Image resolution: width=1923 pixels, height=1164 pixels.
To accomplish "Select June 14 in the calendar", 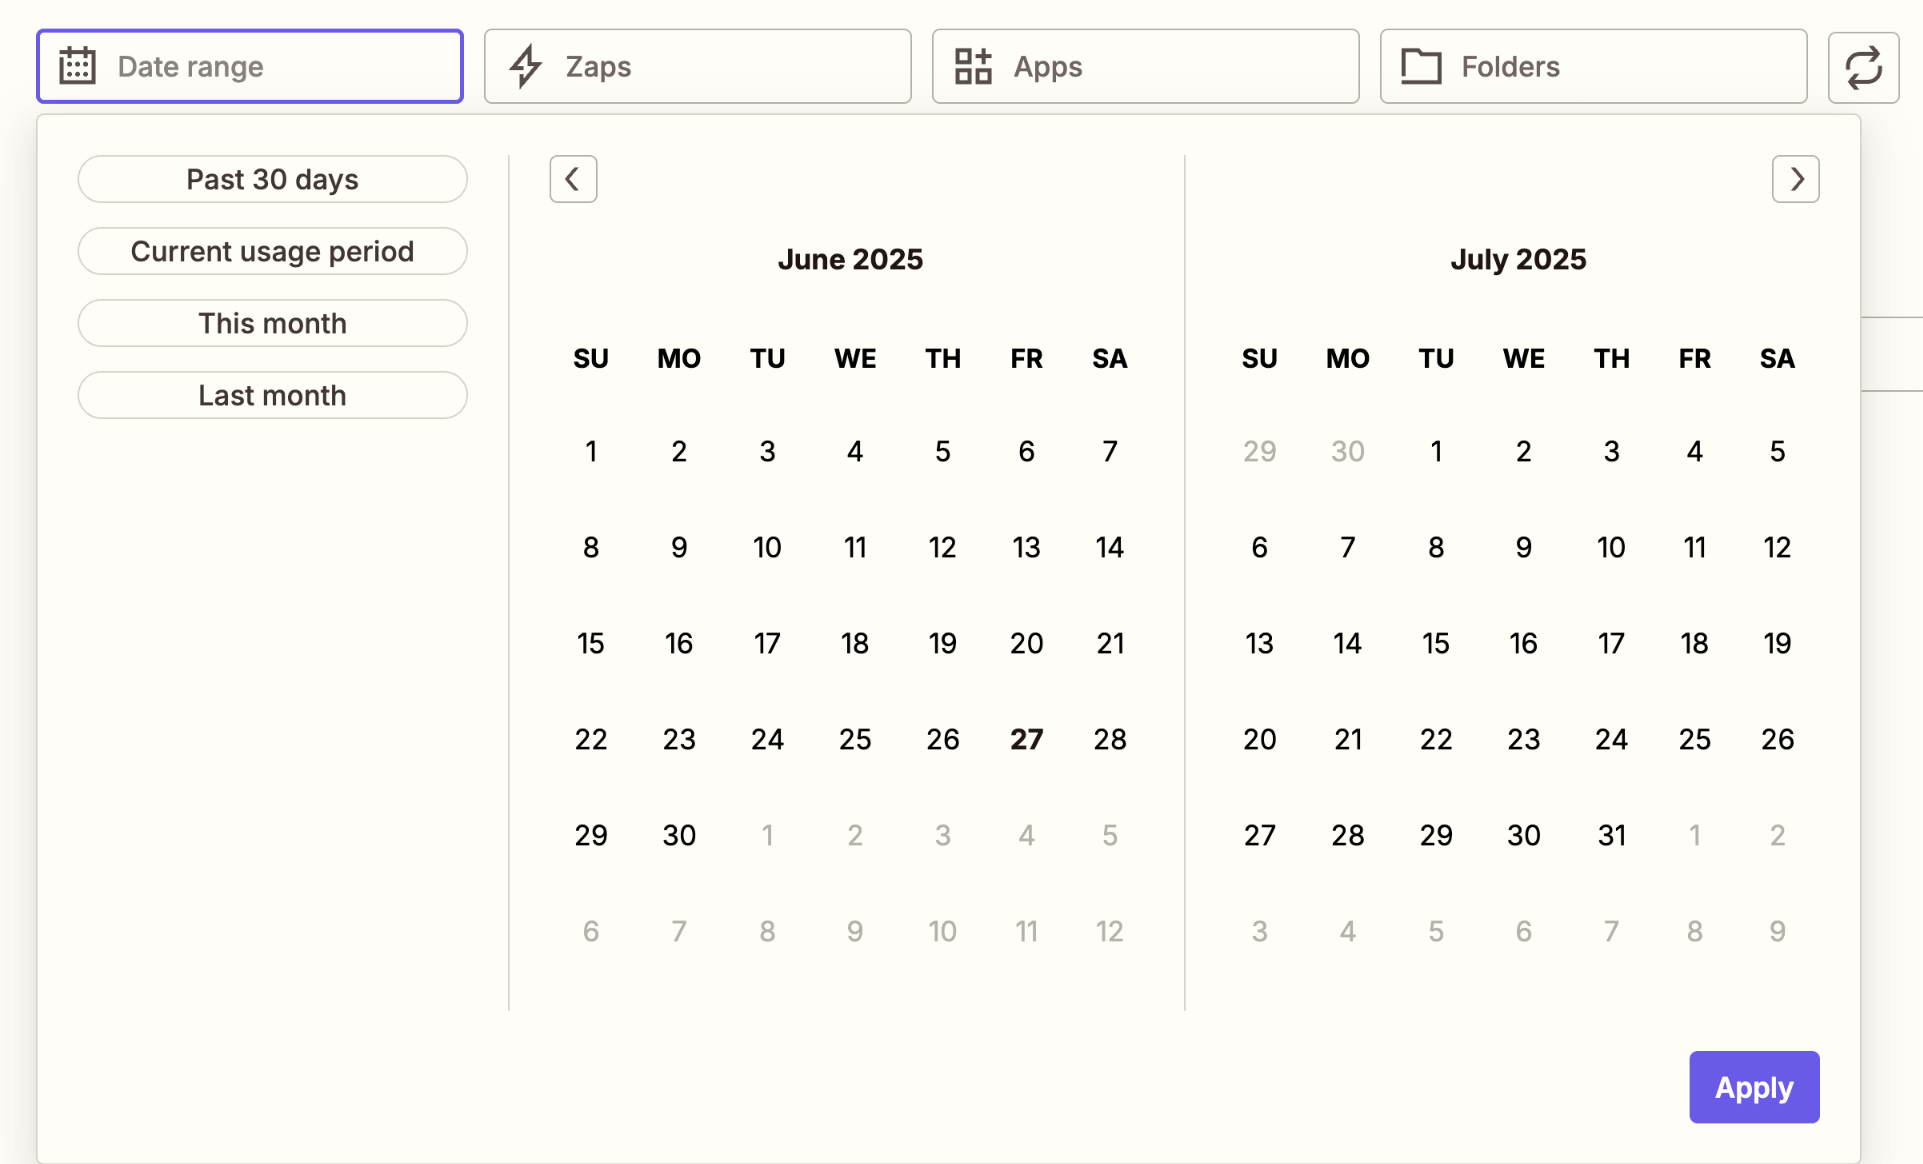I will pos(1110,548).
